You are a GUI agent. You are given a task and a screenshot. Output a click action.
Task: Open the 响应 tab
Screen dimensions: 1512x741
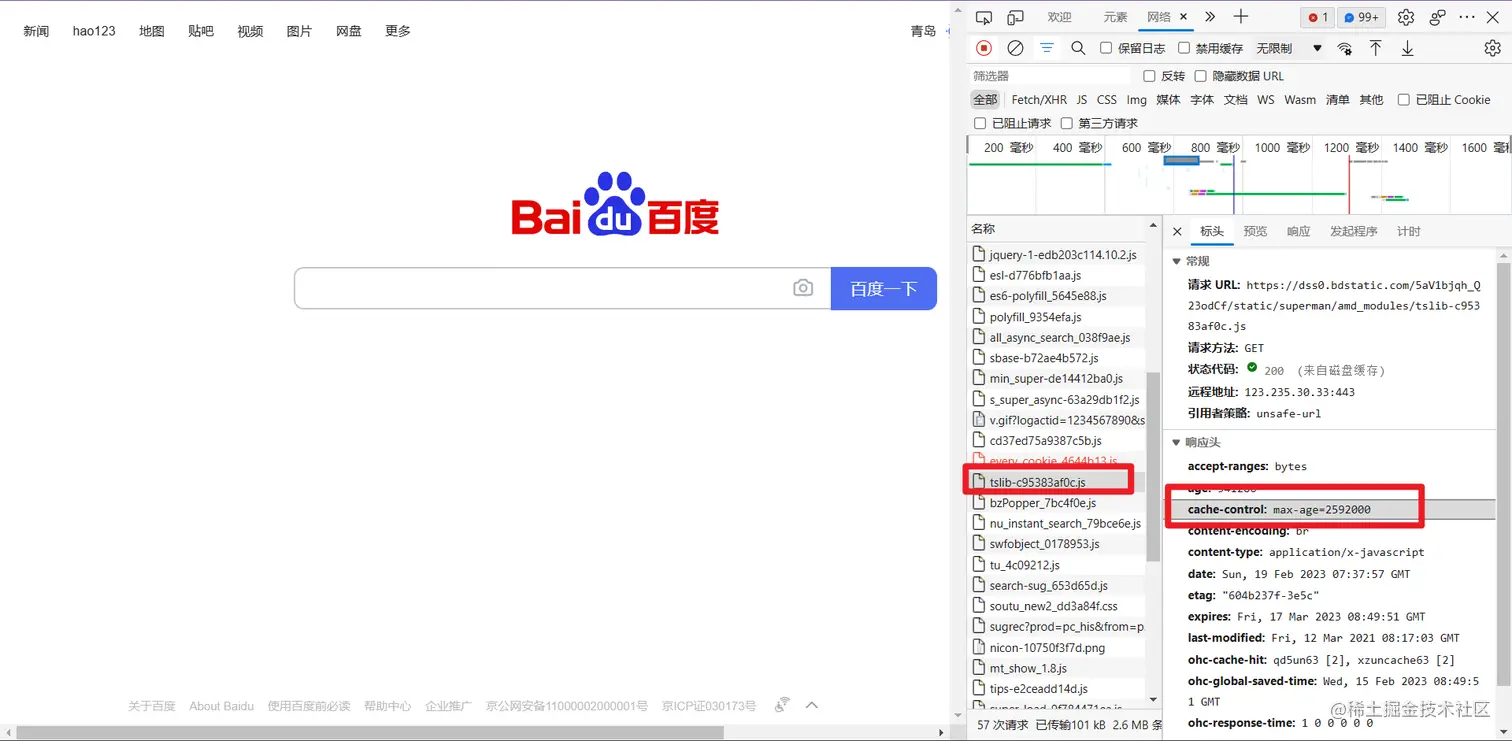1298,232
